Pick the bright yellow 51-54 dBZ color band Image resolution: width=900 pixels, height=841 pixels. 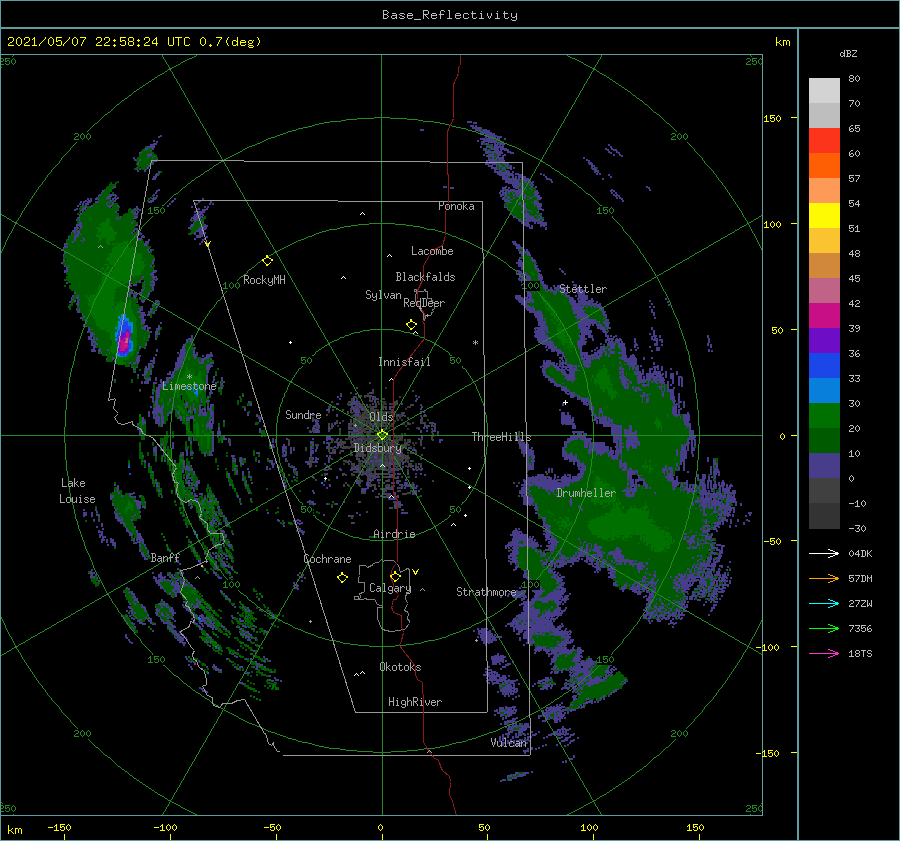(824, 216)
